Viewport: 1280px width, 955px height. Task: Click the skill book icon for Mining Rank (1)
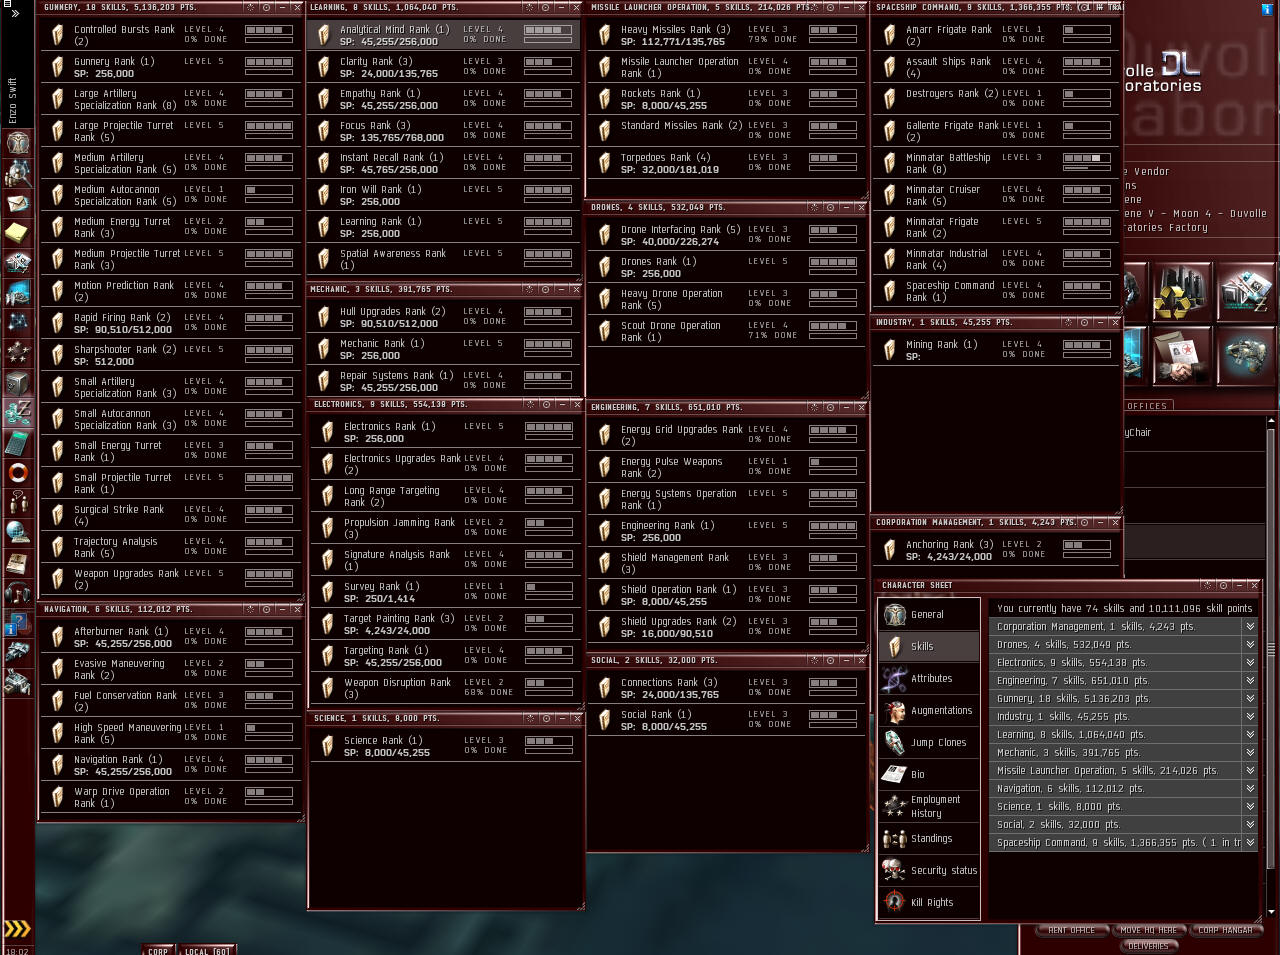[890, 350]
